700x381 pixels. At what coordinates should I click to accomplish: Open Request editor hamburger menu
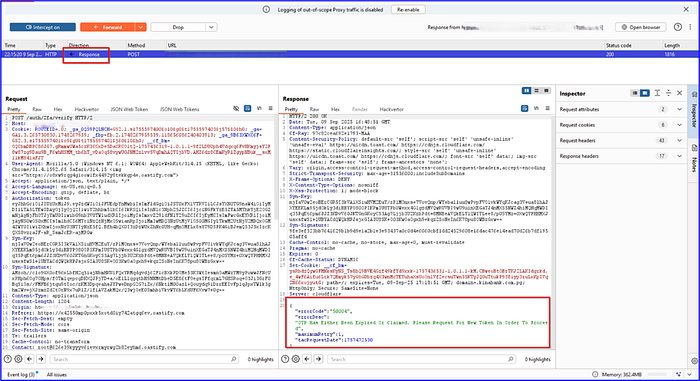271,109
